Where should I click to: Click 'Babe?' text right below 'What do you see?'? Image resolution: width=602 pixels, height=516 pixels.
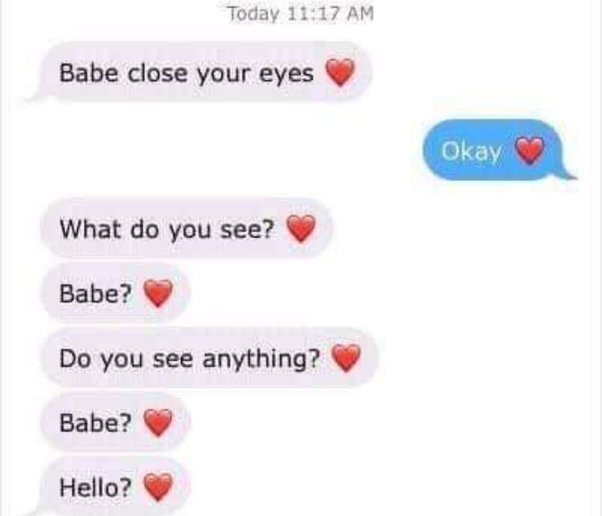coord(95,294)
